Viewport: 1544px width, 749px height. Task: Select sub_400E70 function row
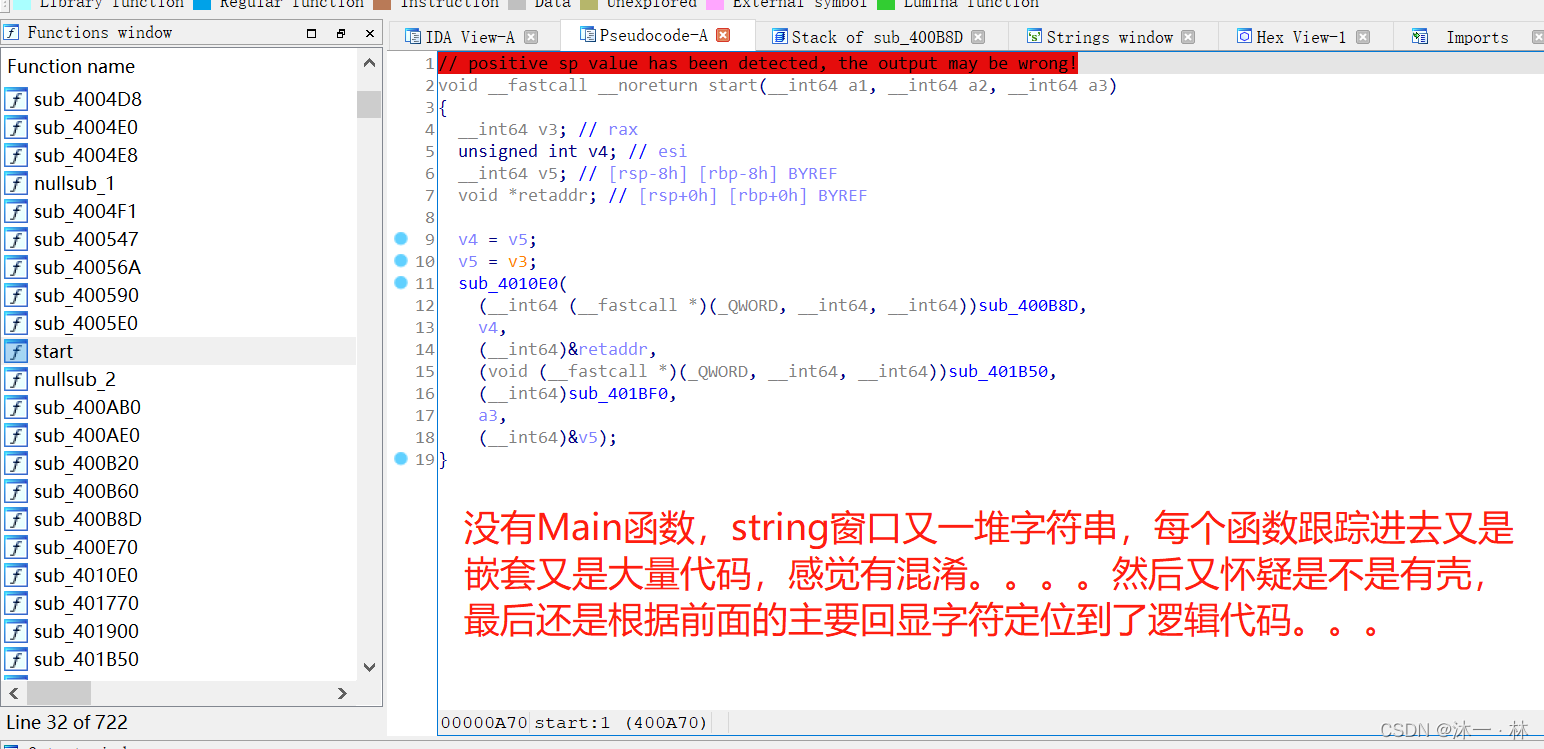tap(180, 547)
